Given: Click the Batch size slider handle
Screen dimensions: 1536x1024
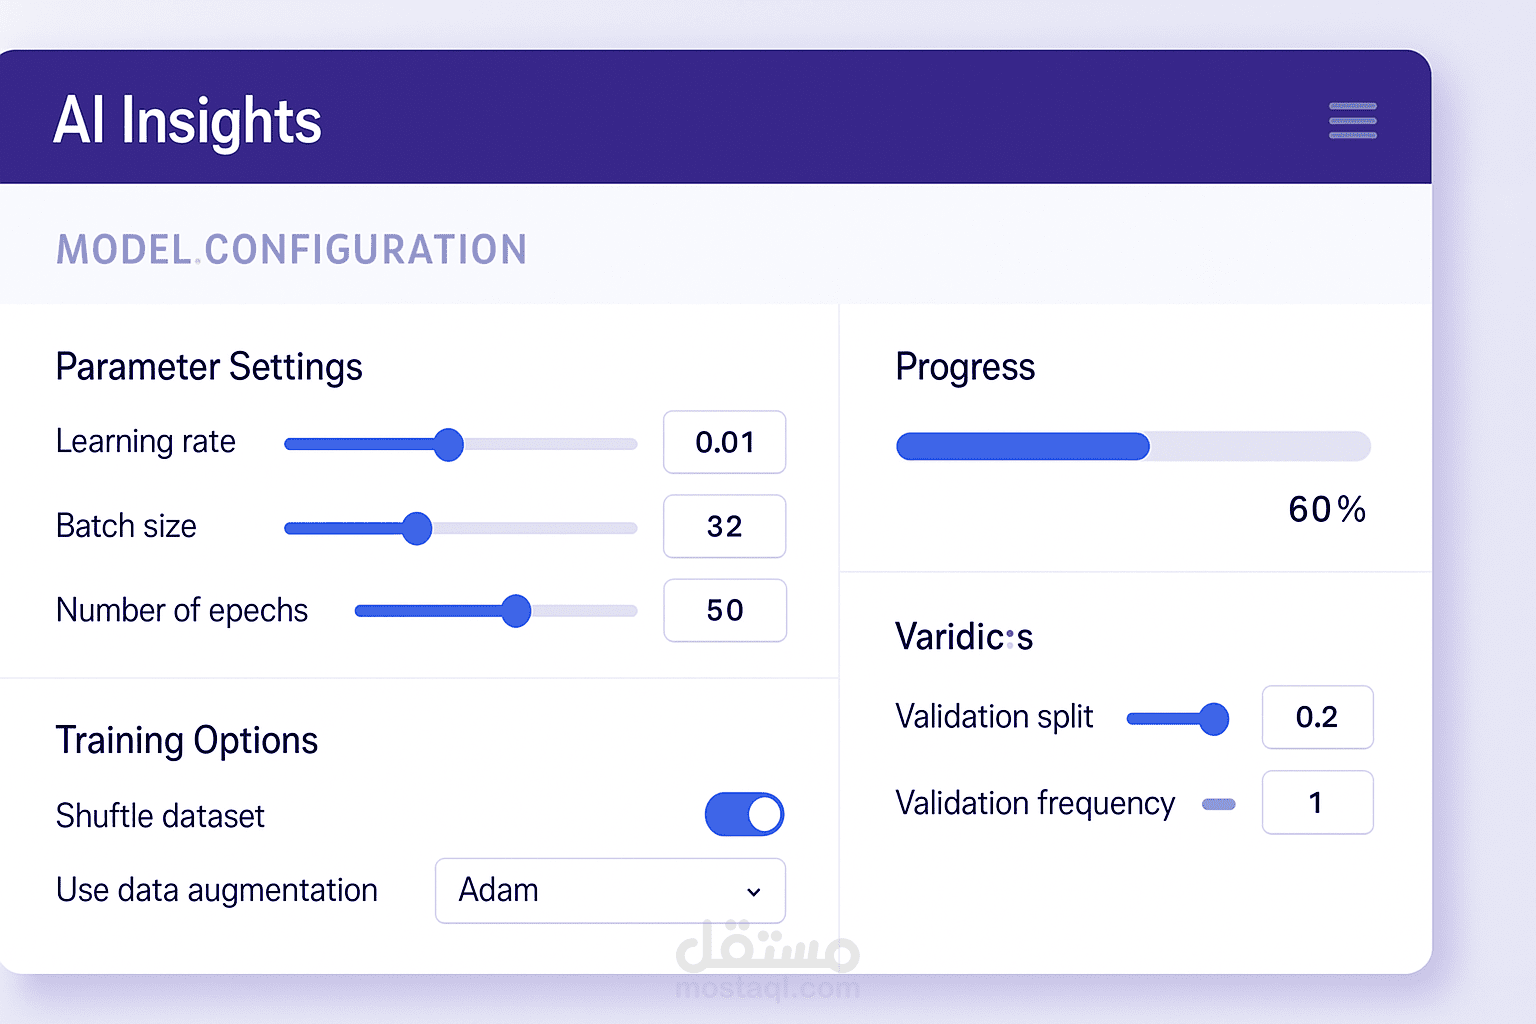Looking at the screenshot, I should (417, 528).
